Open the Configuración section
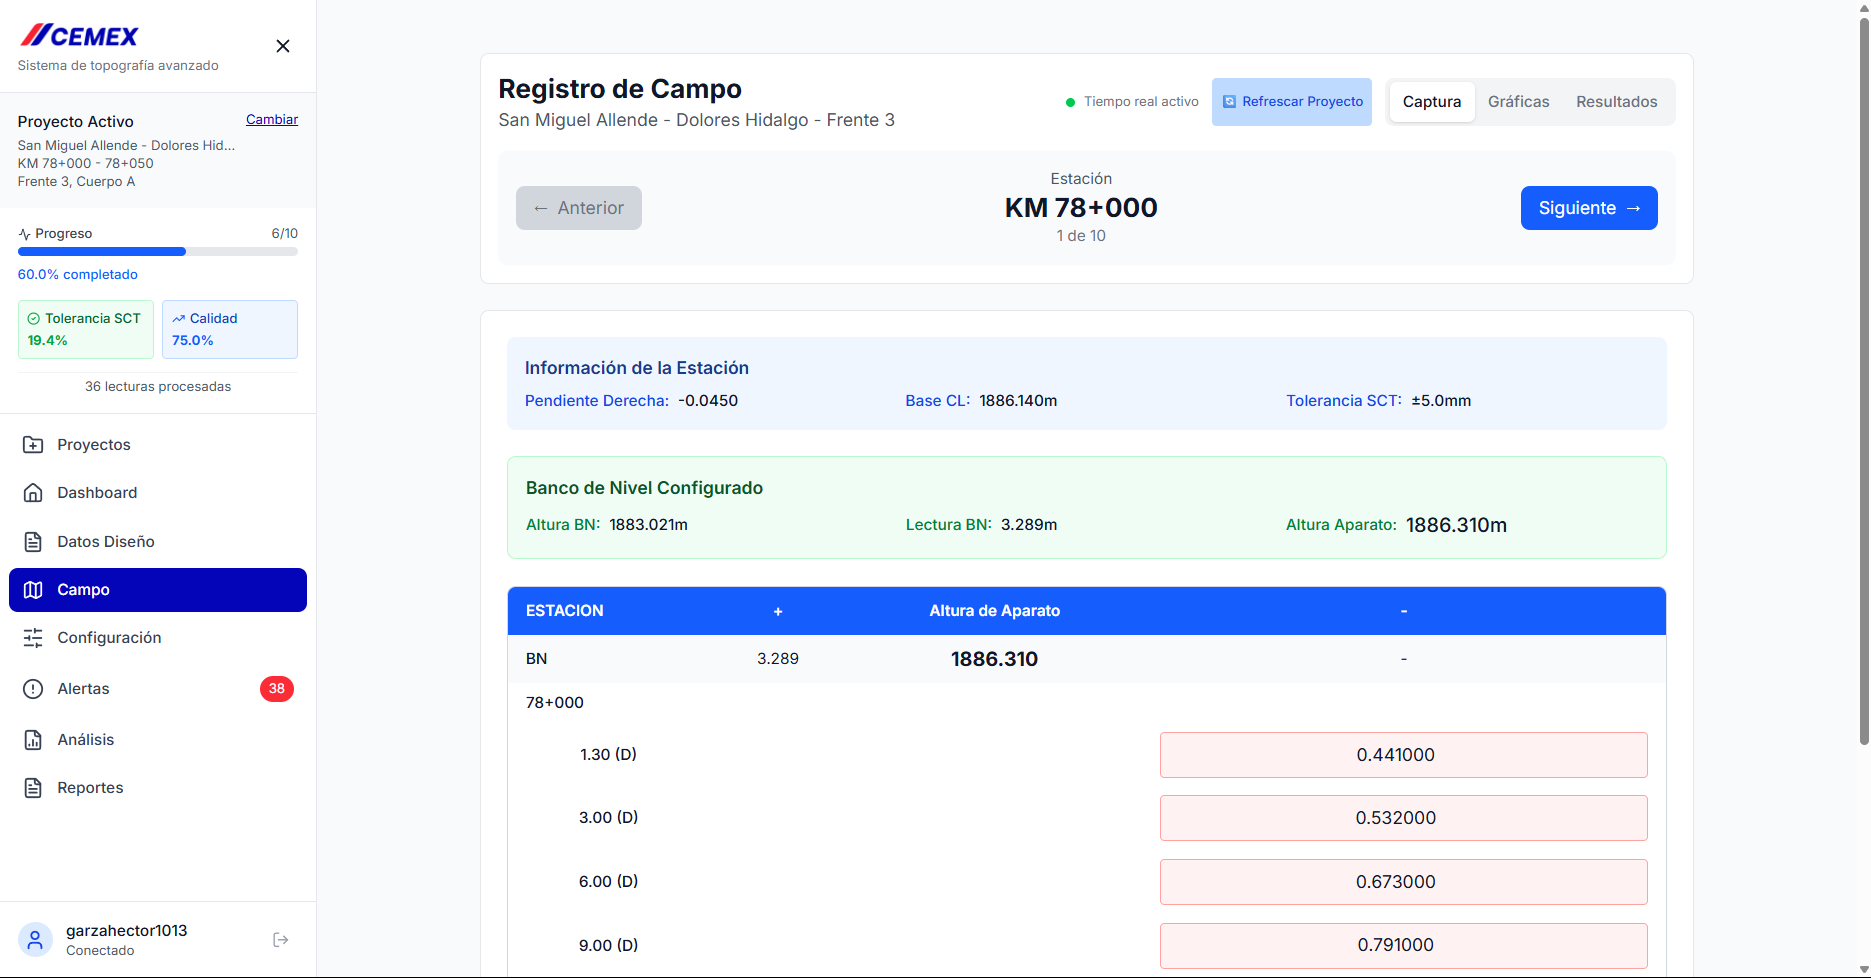This screenshot has width=1871, height=978. click(x=158, y=638)
